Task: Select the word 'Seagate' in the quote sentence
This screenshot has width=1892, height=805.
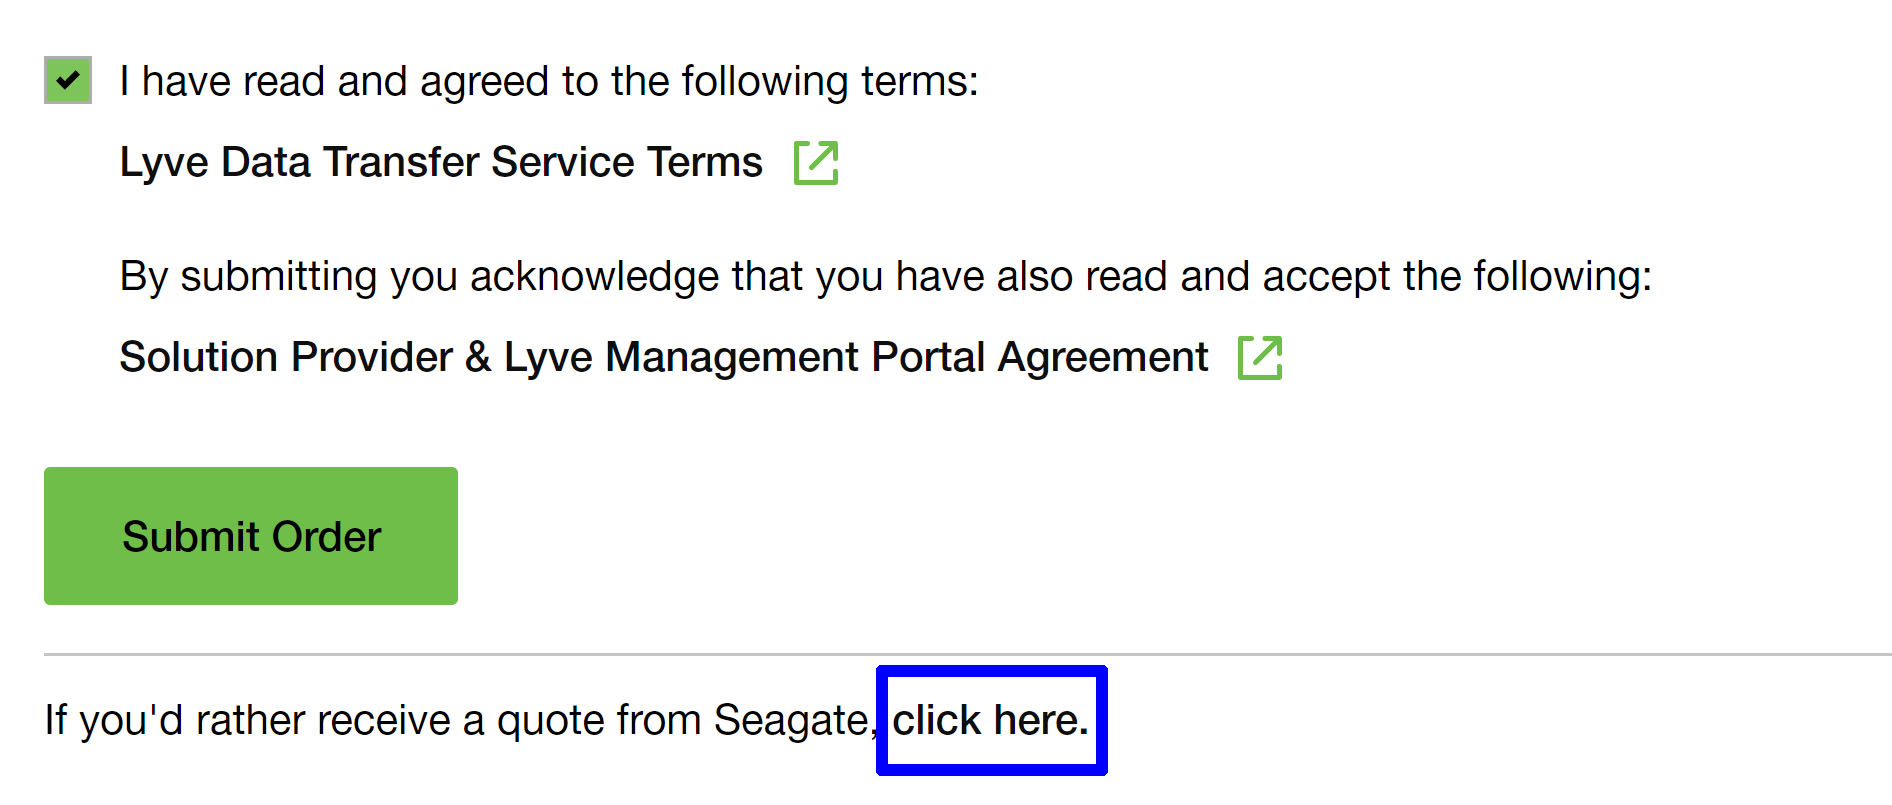Action: coord(792,720)
